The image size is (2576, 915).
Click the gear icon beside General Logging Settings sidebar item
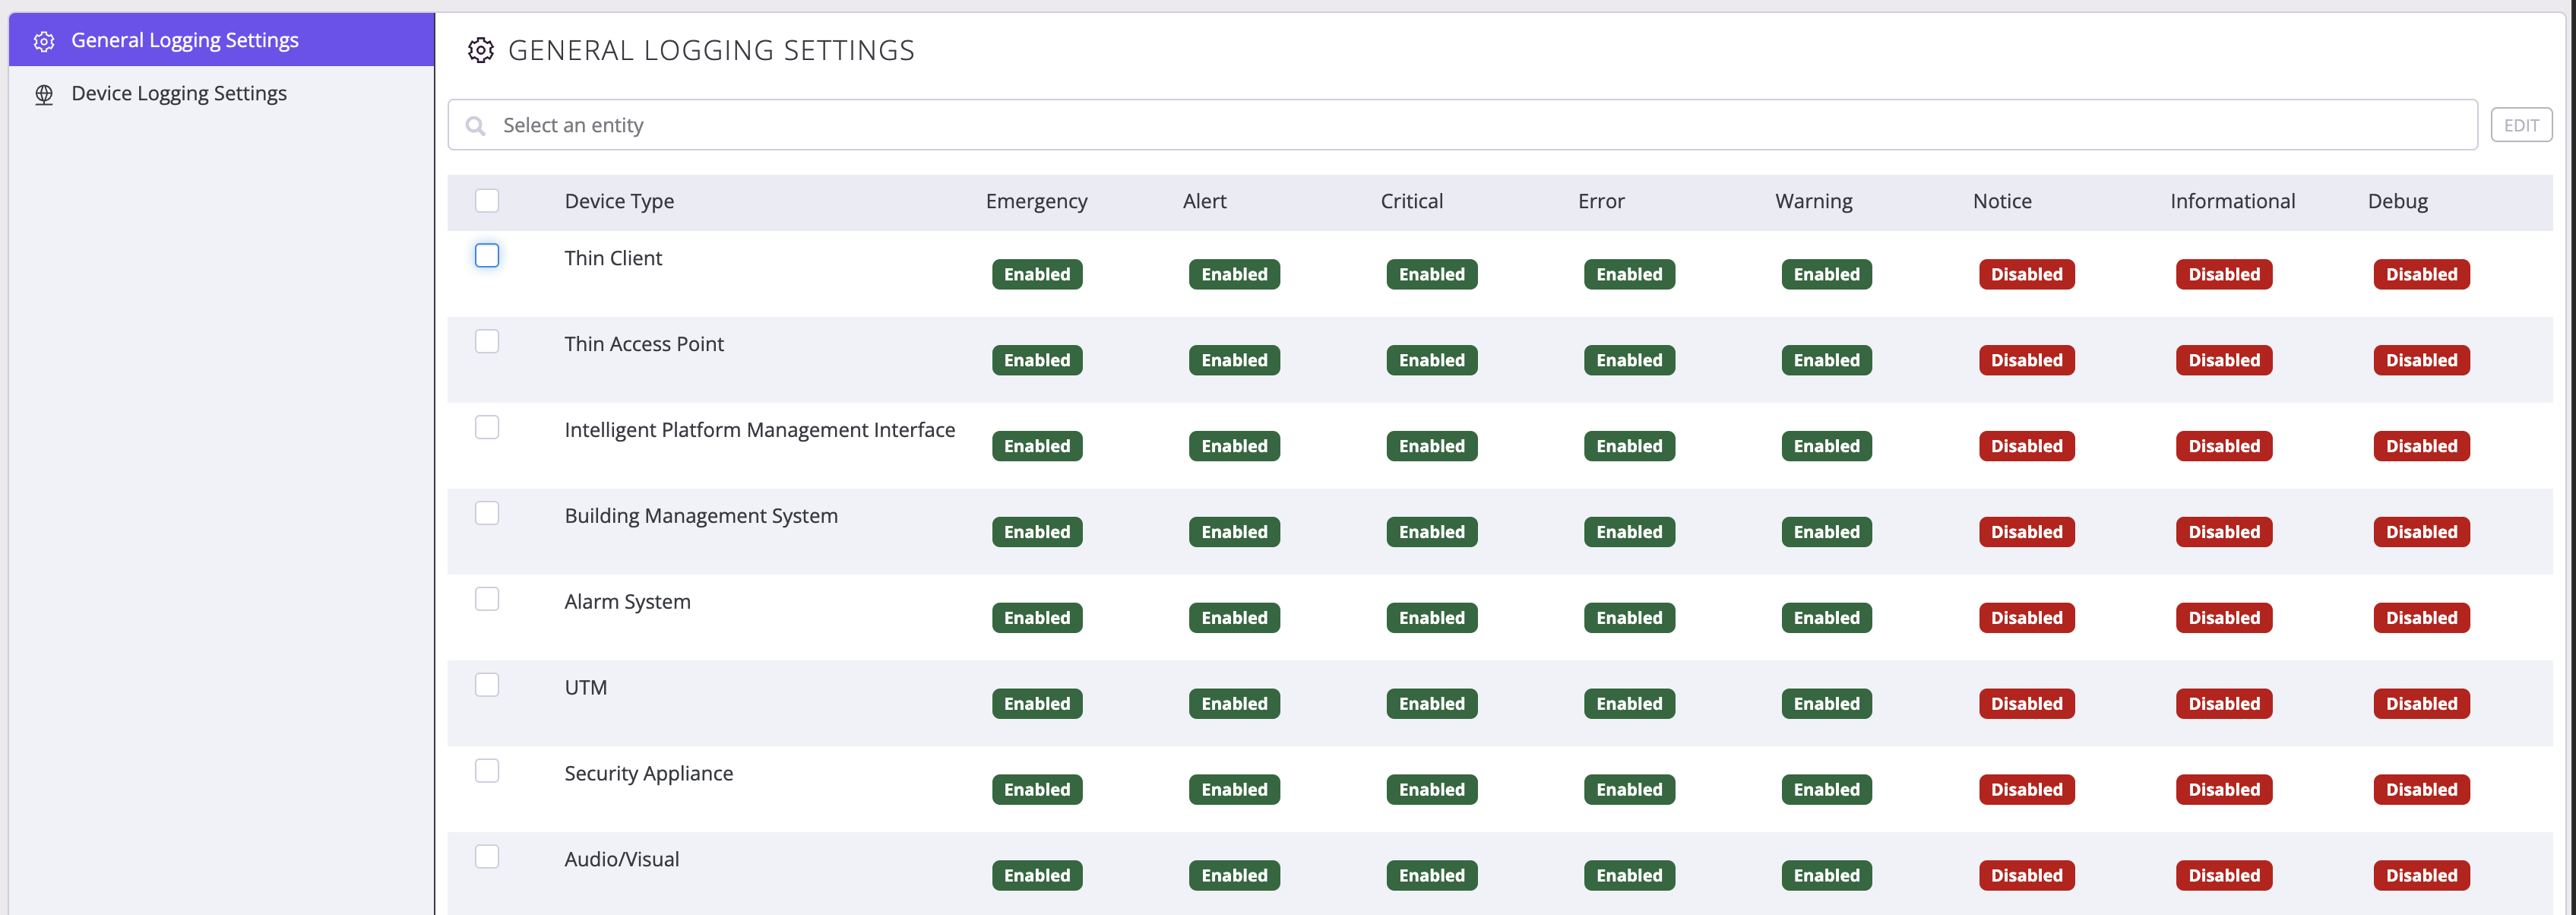click(44, 41)
